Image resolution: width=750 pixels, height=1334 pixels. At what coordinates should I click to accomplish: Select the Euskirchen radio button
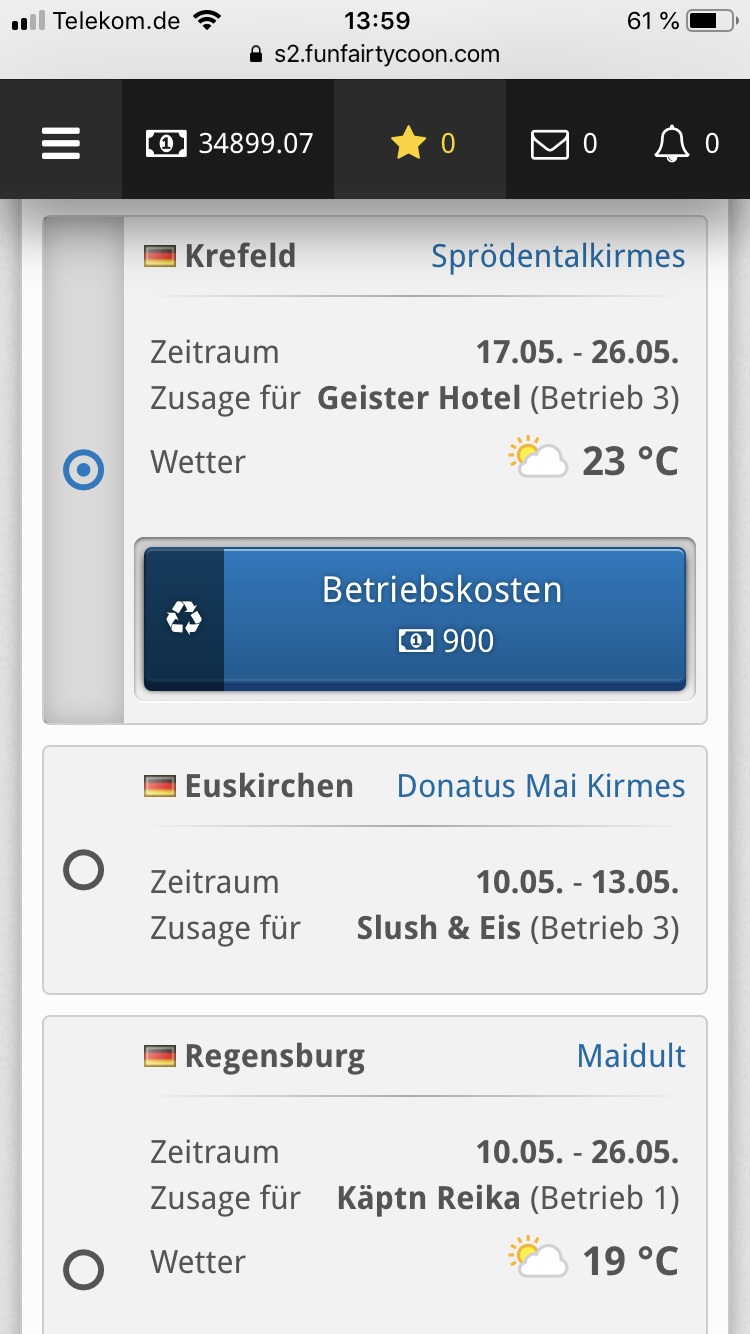tap(83, 870)
